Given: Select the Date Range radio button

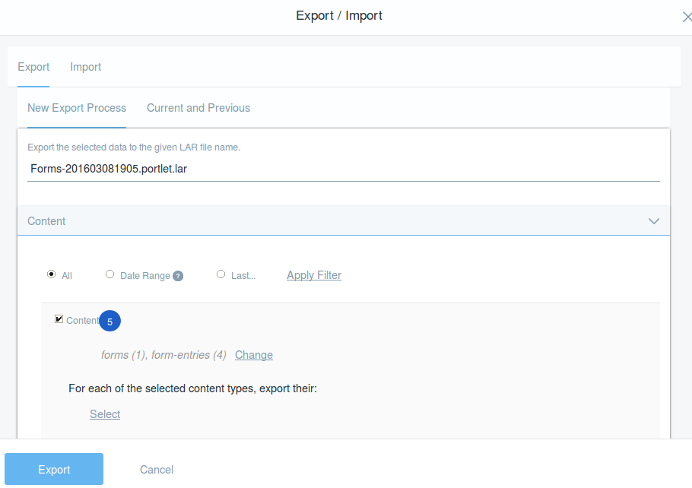Looking at the screenshot, I should (110, 274).
